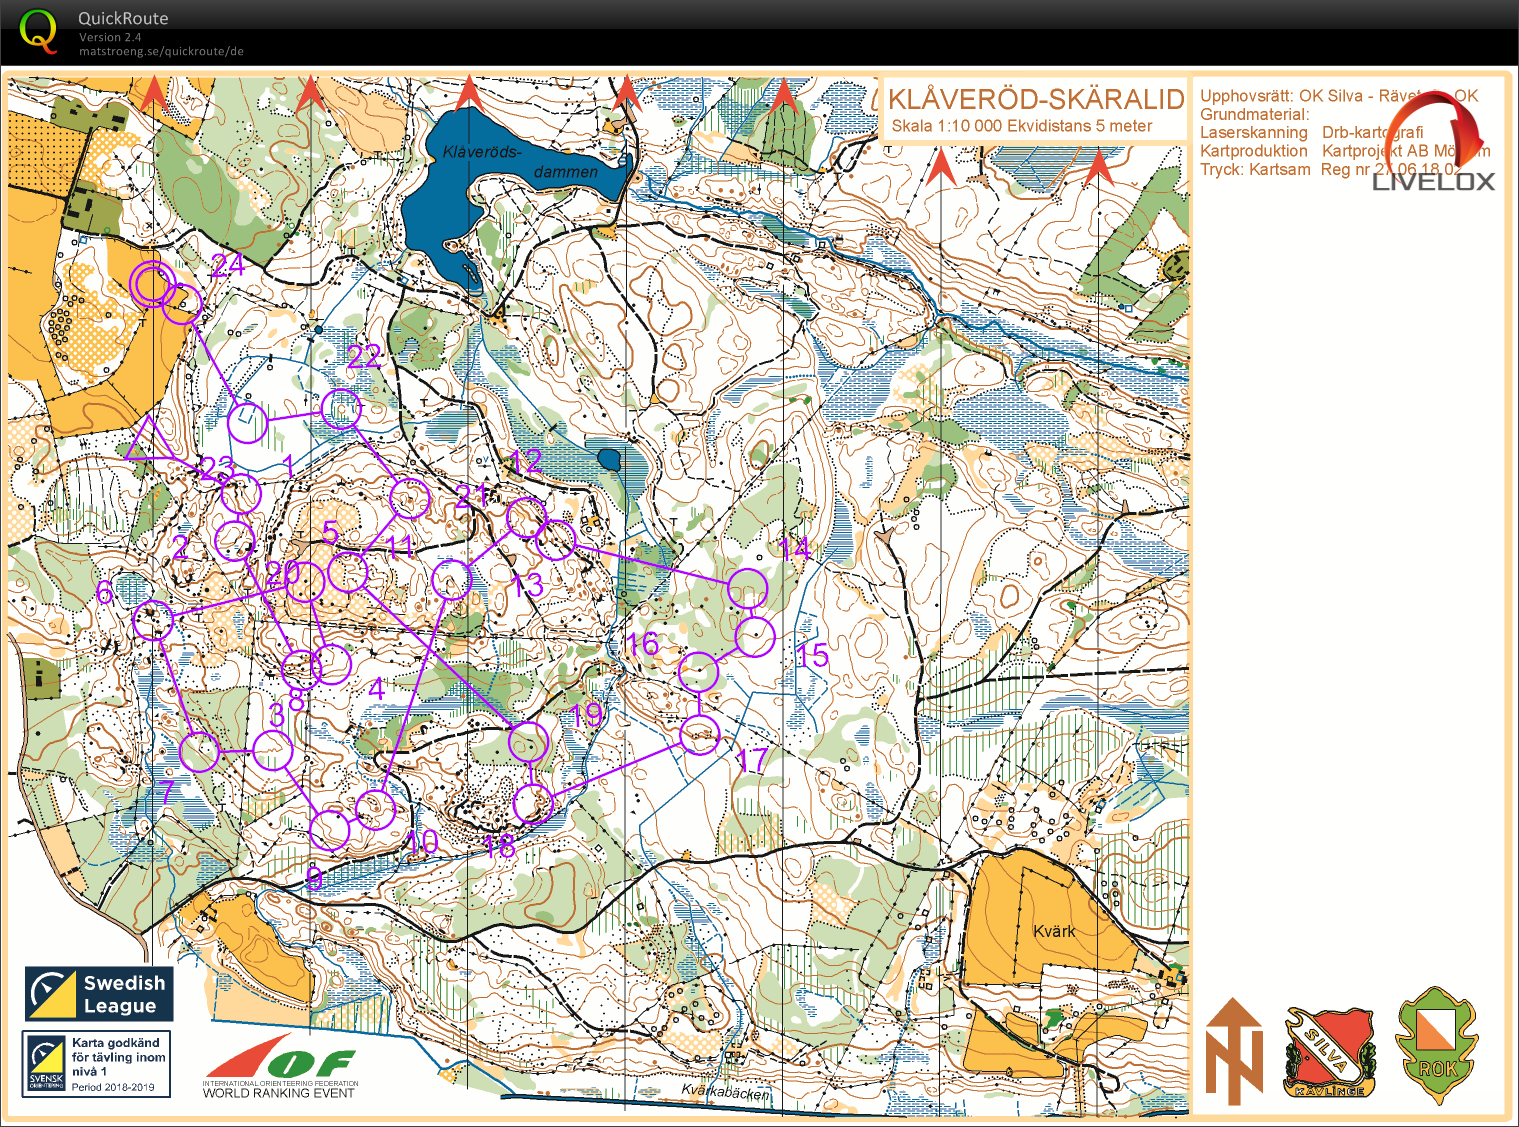Screen dimensions: 1519x1127
Task: Select the control circle labeled 15
Action: [755, 636]
